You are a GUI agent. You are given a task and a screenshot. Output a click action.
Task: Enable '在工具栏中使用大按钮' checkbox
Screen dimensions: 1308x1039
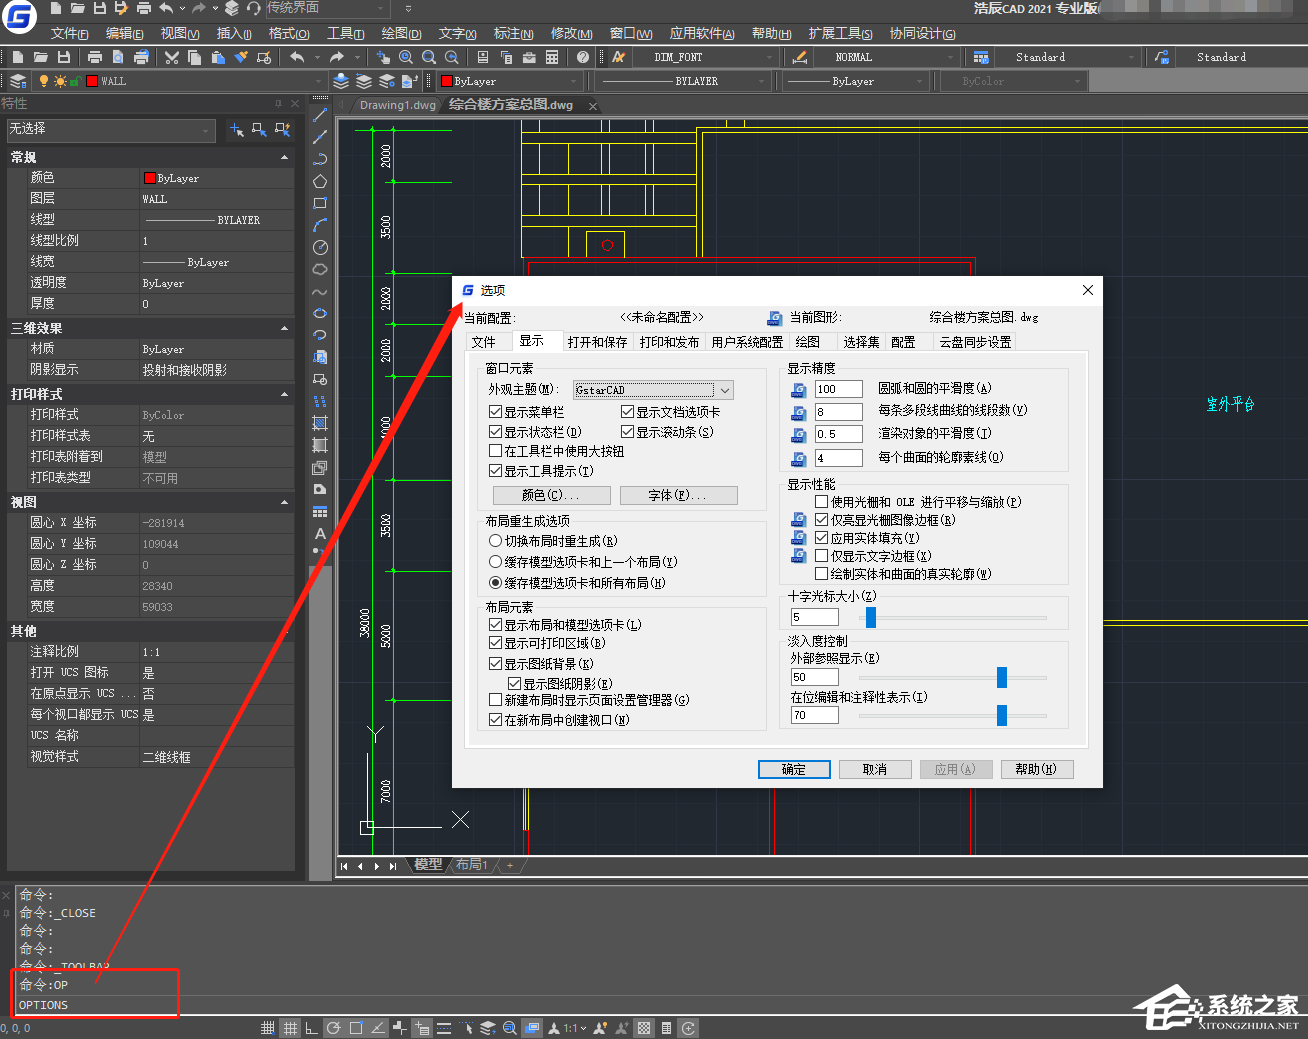coord(495,451)
